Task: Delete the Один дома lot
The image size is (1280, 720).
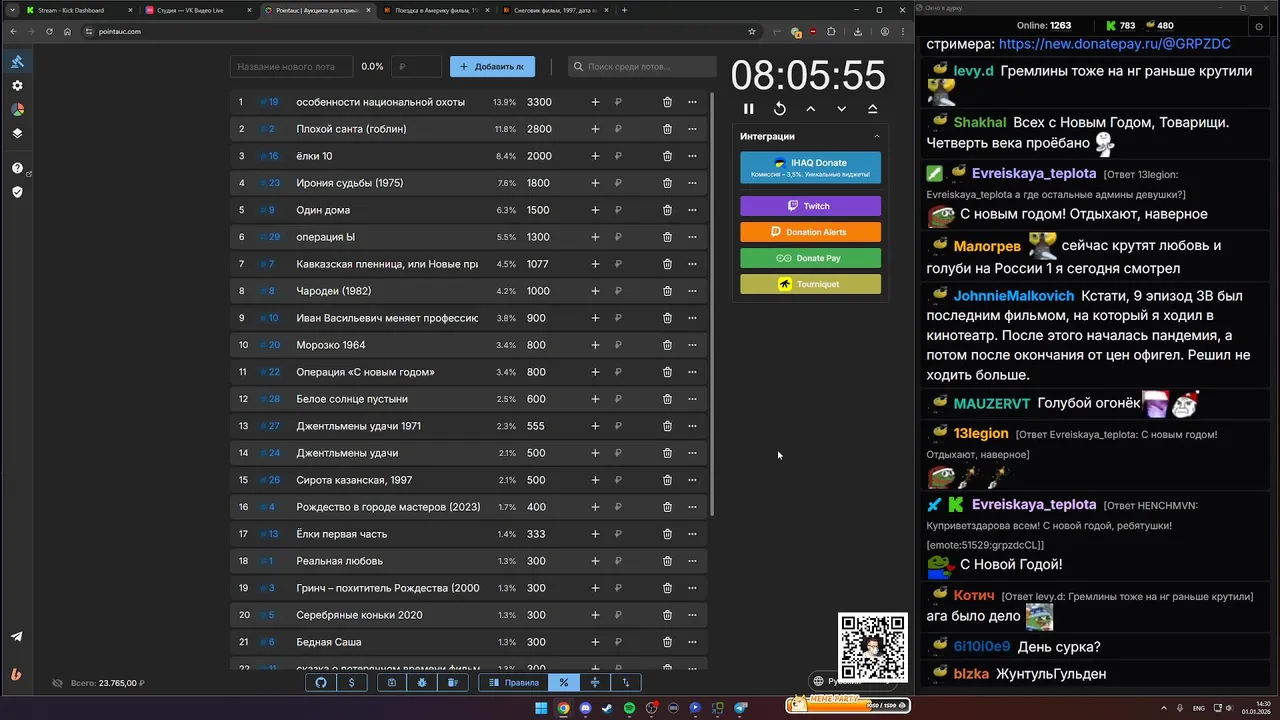Action: point(667,210)
